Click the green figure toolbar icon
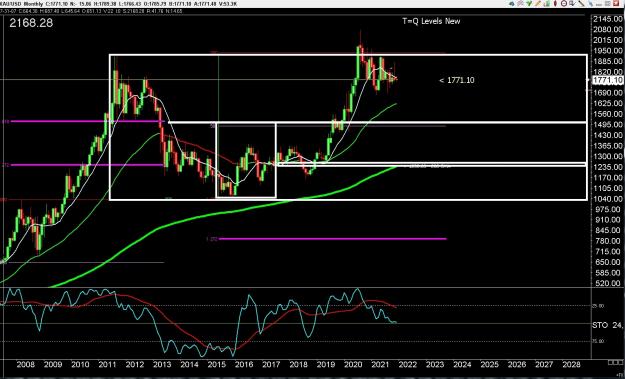The height and width of the screenshot is (379, 625). tap(546, 4)
